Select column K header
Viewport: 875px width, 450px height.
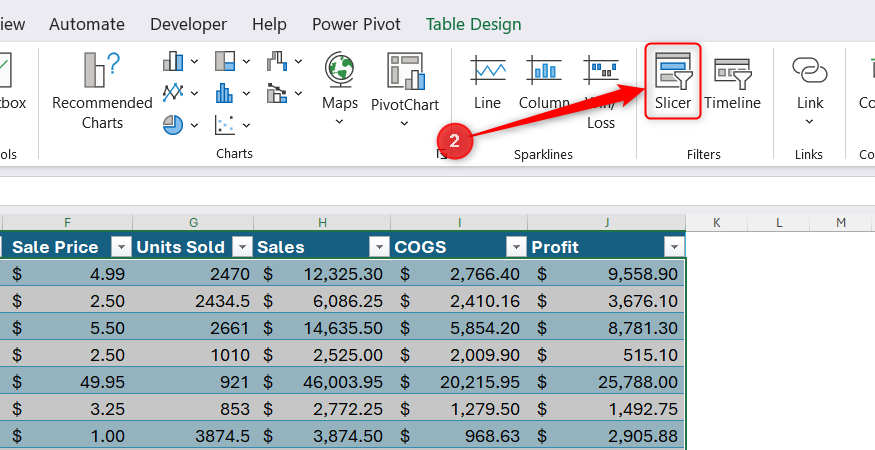click(x=717, y=223)
